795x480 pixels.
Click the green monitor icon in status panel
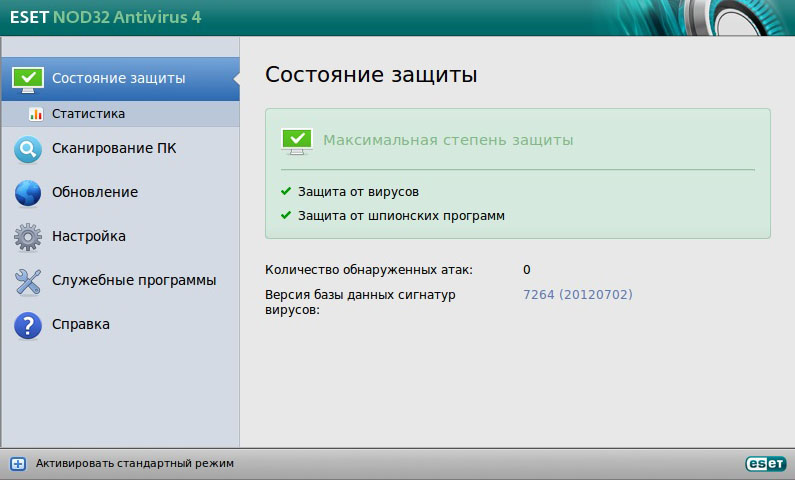click(x=297, y=141)
